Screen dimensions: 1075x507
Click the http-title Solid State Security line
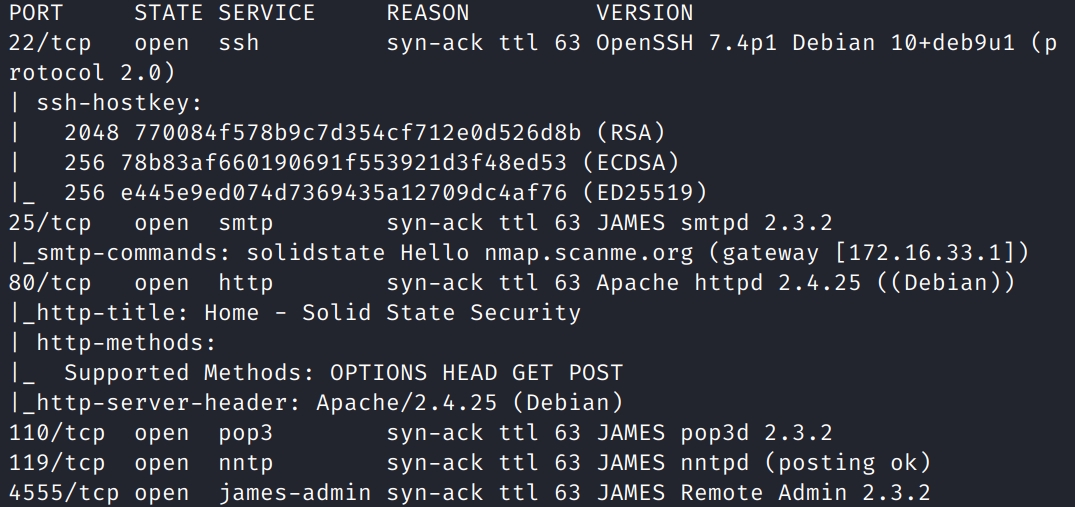[x=295, y=314]
